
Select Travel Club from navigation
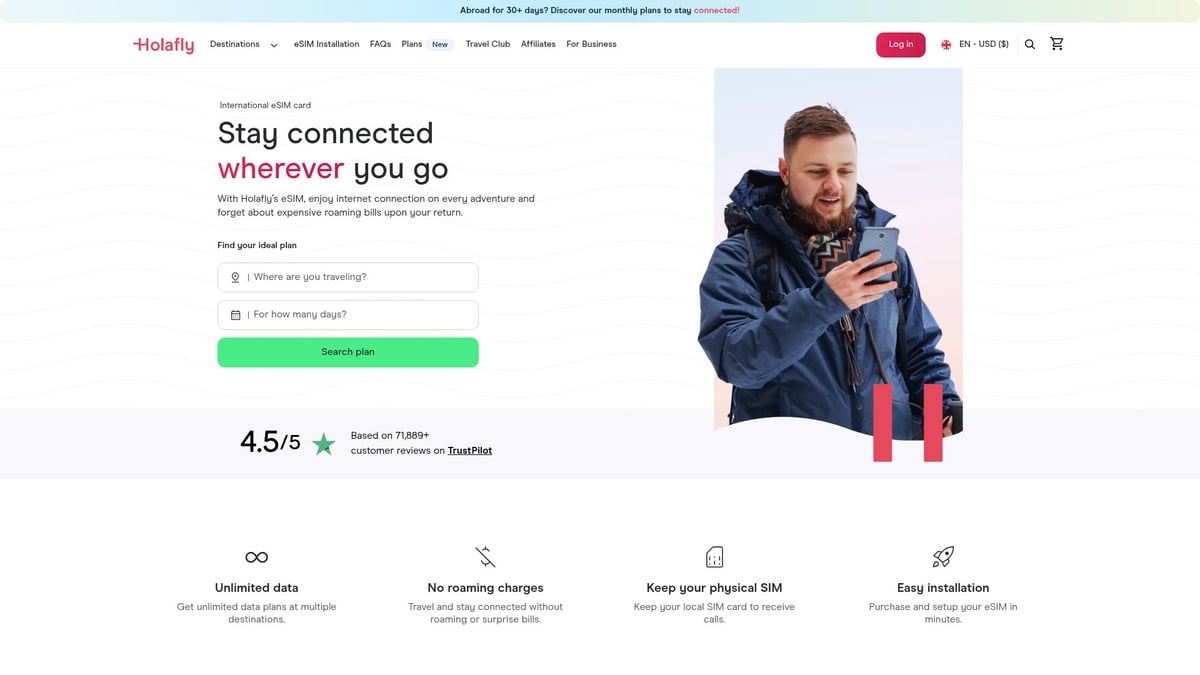pyautogui.click(x=488, y=44)
